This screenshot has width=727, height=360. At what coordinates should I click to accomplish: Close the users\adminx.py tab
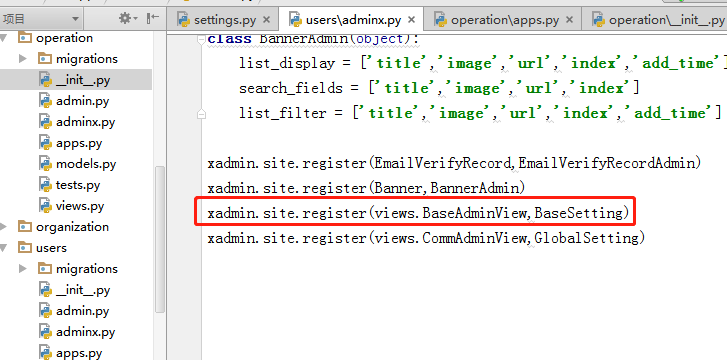pos(411,20)
